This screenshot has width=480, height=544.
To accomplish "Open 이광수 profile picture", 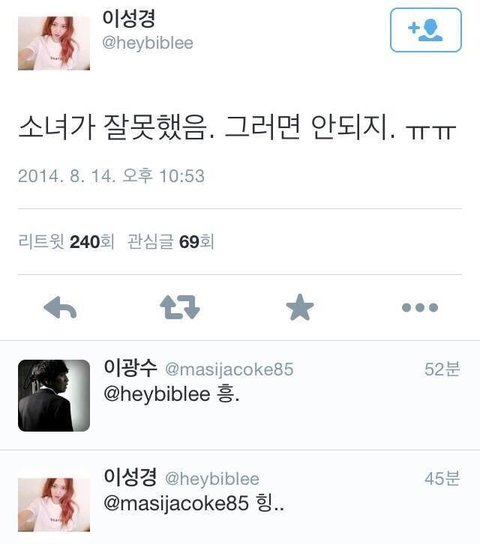I will click(54, 396).
